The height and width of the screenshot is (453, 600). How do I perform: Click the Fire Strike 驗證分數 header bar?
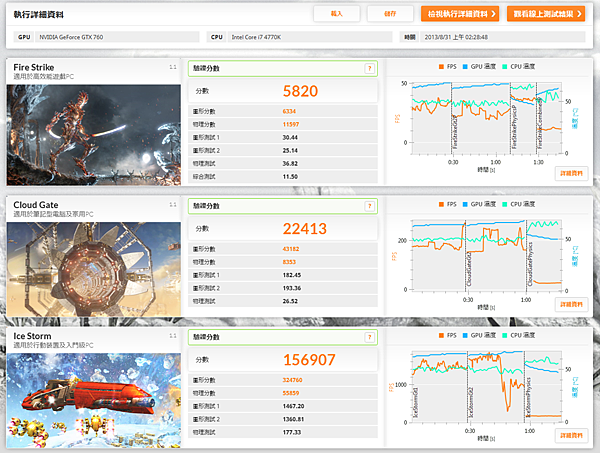point(283,68)
